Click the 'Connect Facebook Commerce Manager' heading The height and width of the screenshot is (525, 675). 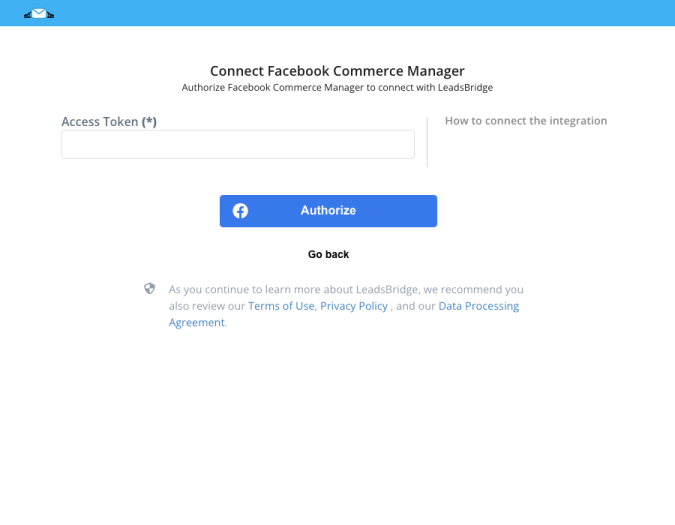337,71
